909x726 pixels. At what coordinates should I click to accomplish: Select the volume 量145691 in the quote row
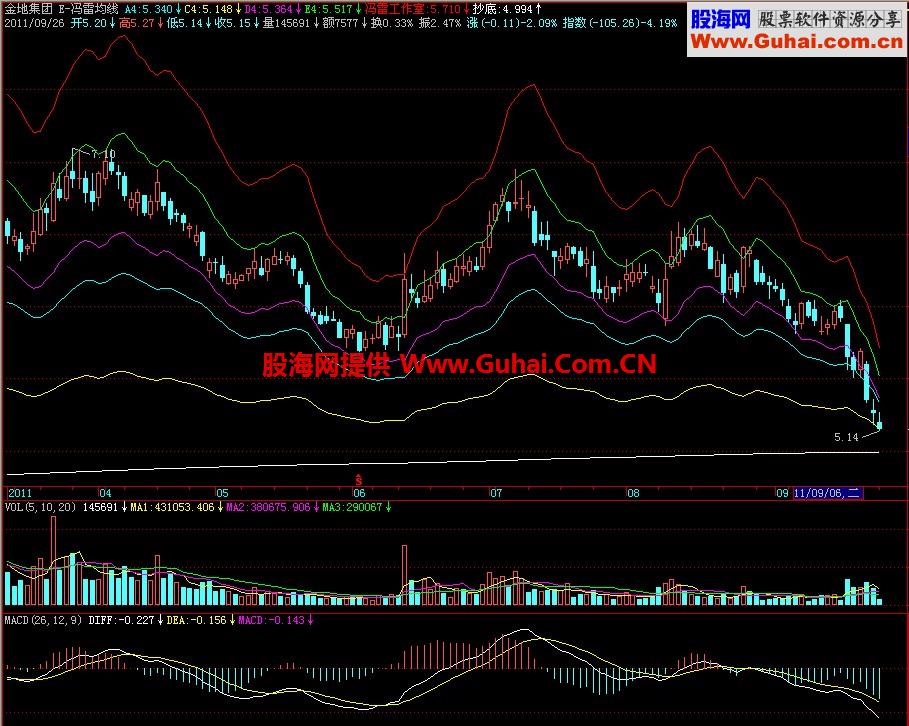[x=286, y=23]
